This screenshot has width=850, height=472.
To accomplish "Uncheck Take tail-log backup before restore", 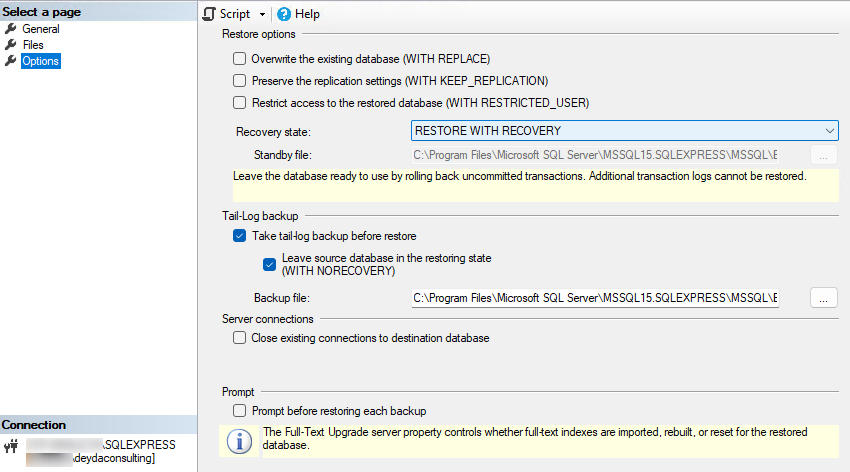I will tap(239, 236).
